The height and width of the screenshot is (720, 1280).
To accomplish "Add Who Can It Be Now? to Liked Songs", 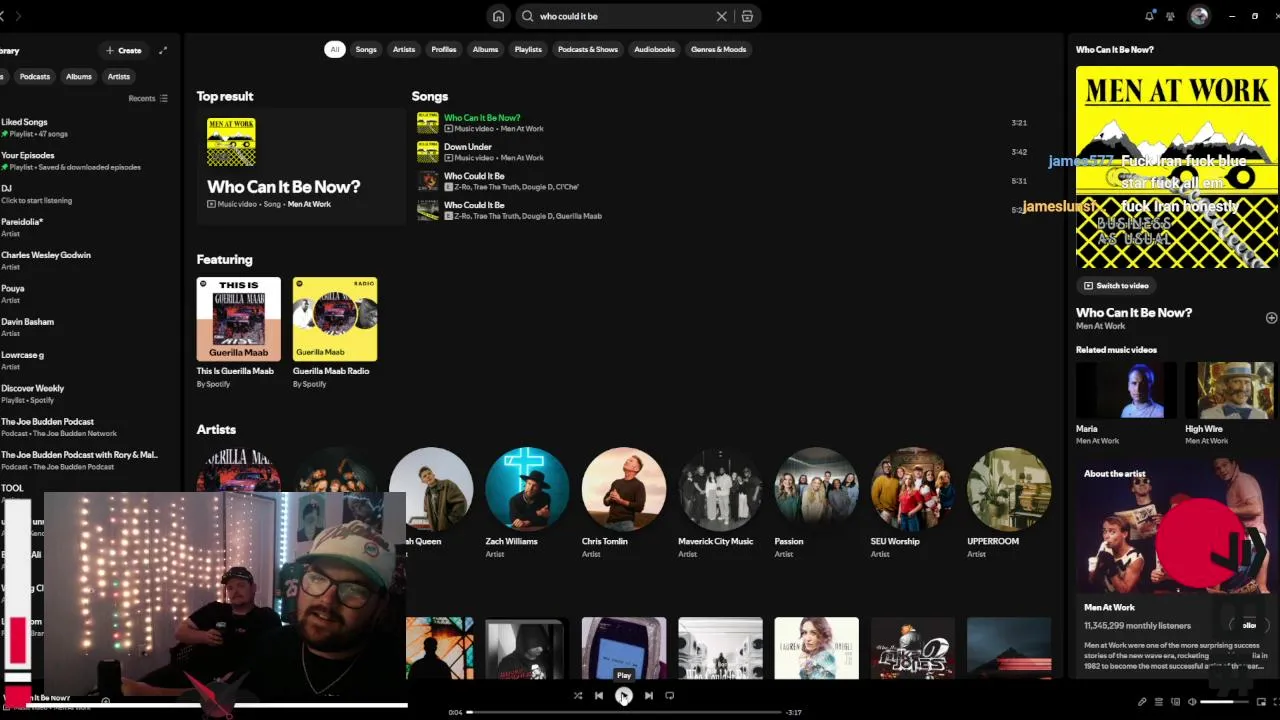I will tap(1271, 318).
